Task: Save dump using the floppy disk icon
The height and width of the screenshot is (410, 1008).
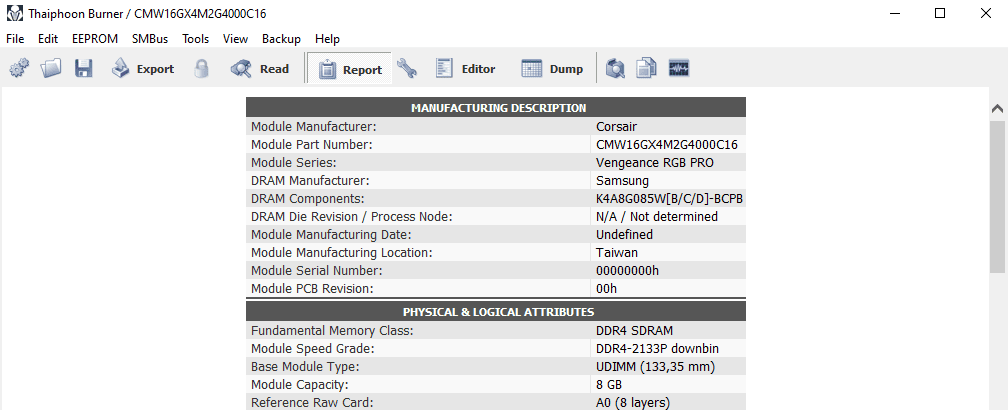Action: (84, 68)
